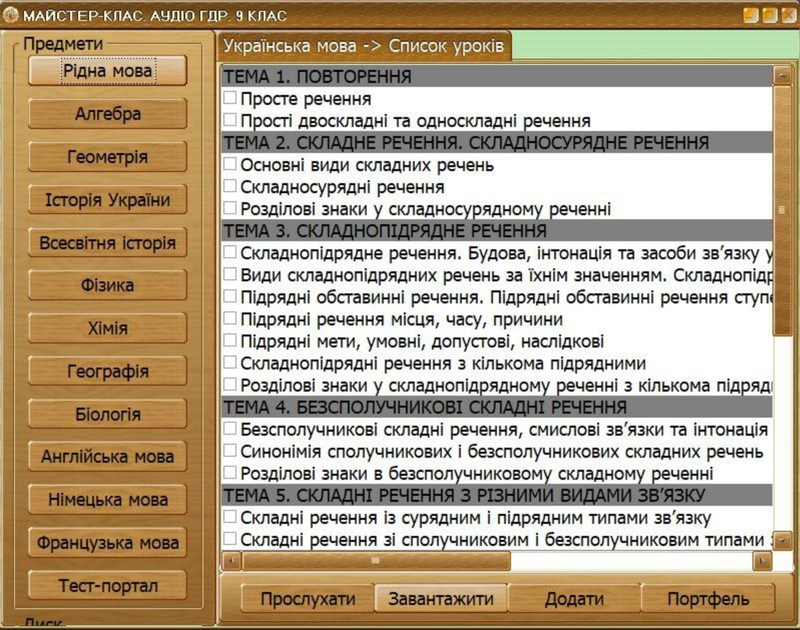Check 'Складносурядні речення' lesson box

pyautogui.click(x=230, y=187)
